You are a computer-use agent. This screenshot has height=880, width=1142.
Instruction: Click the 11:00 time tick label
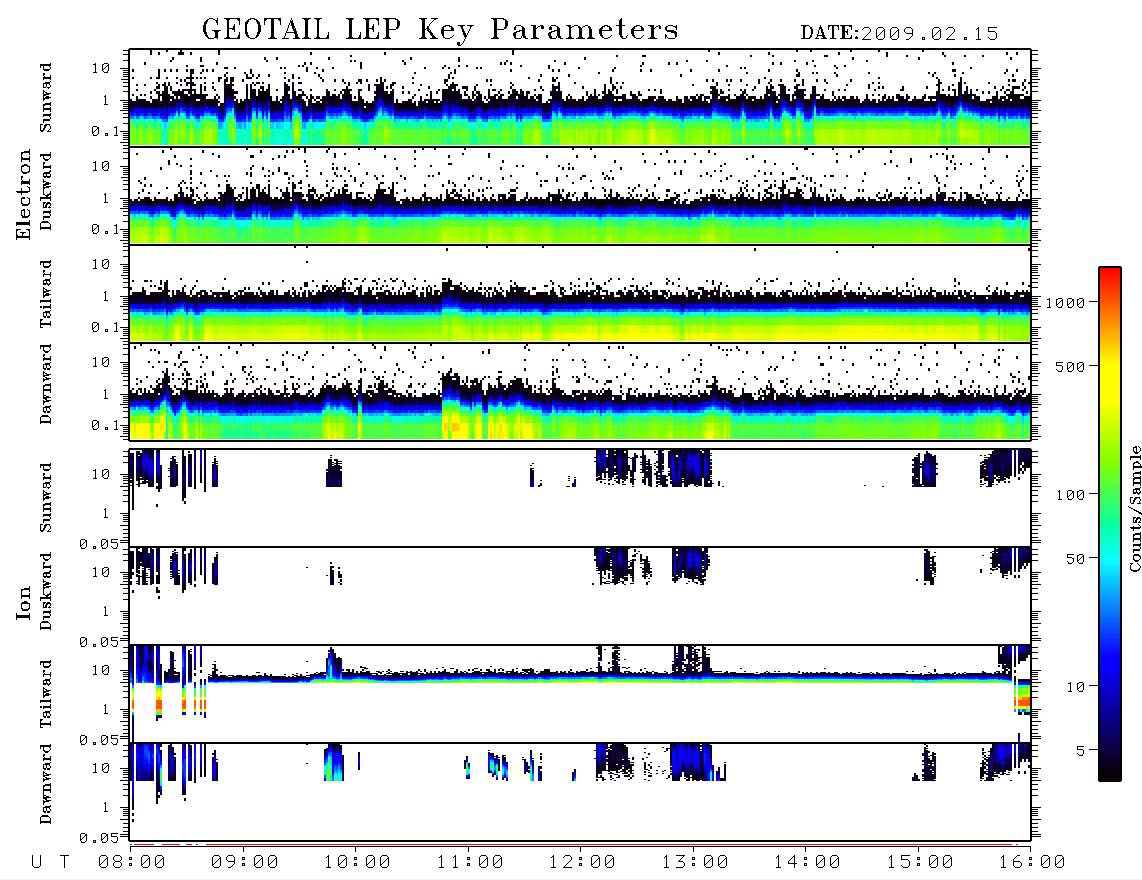(x=470, y=862)
